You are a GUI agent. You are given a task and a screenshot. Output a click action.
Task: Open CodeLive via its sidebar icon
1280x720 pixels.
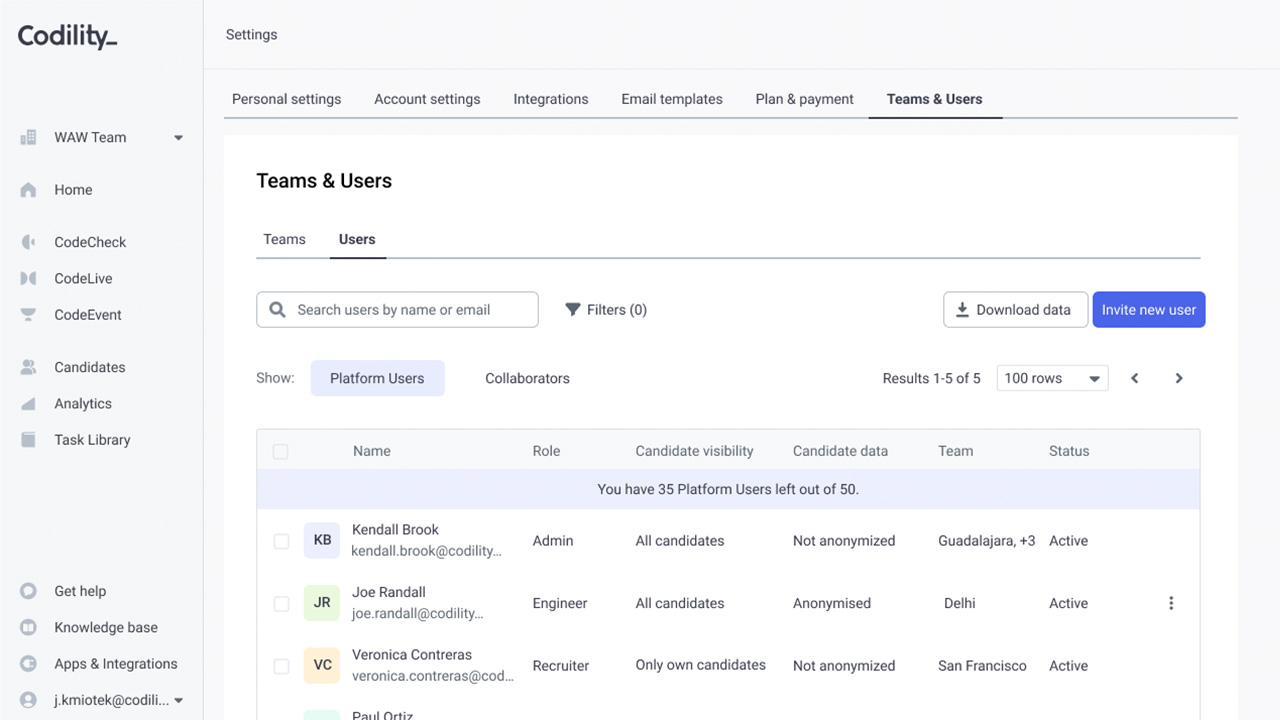click(28, 278)
